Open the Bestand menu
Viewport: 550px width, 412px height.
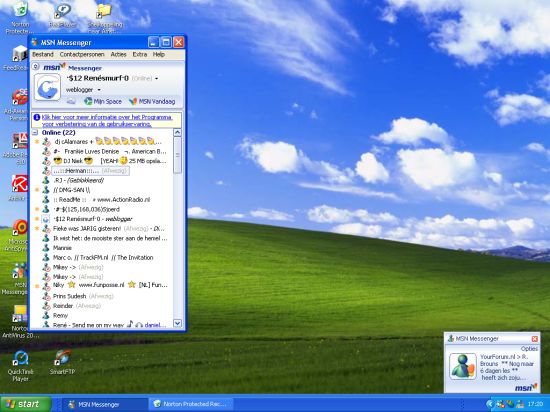pyautogui.click(x=43, y=54)
